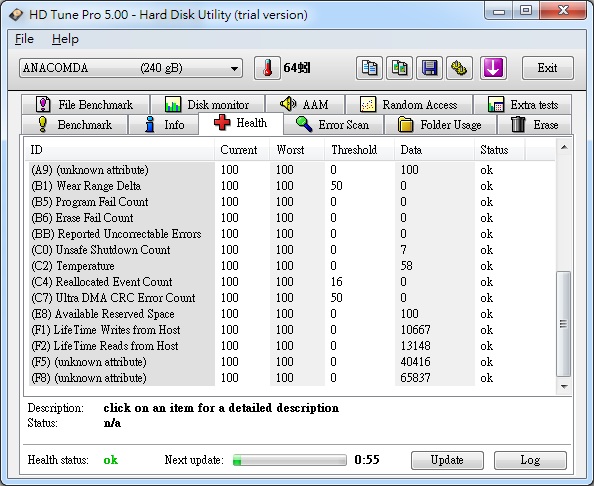Click the ID column header
This screenshot has height=486, width=594.
(119, 150)
